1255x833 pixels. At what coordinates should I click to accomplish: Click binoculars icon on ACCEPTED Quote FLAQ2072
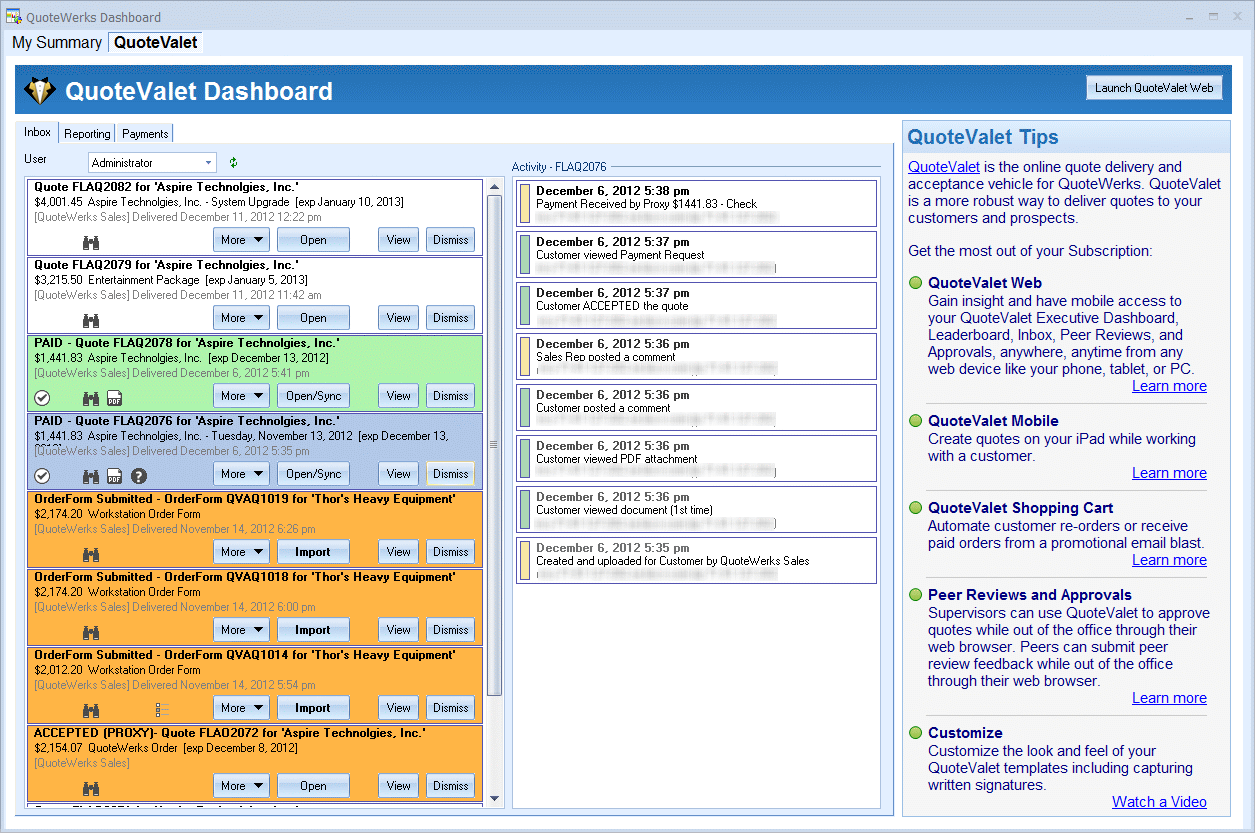click(x=91, y=787)
